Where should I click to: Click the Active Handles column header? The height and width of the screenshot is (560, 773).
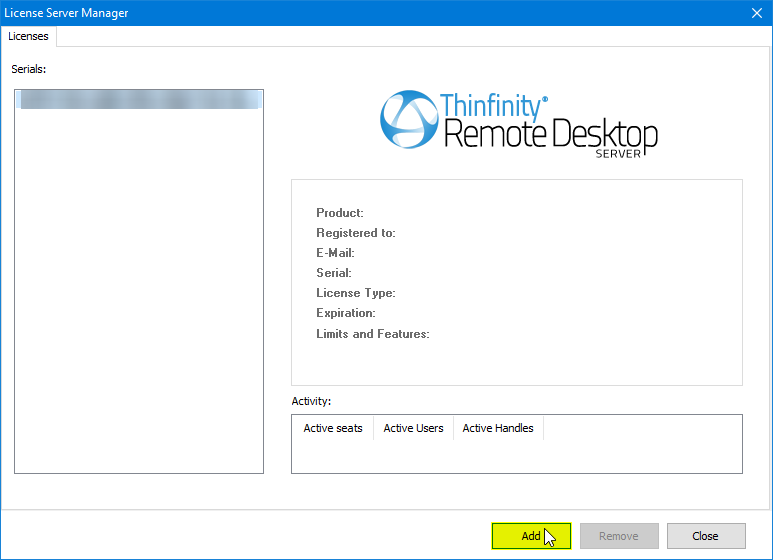pyautogui.click(x=498, y=428)
